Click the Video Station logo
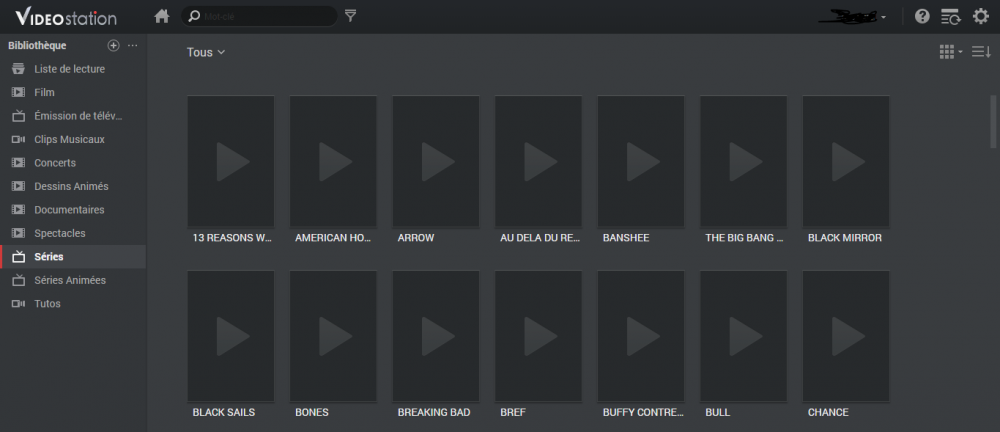1000x432 pixels. click(x=66, y=17)
